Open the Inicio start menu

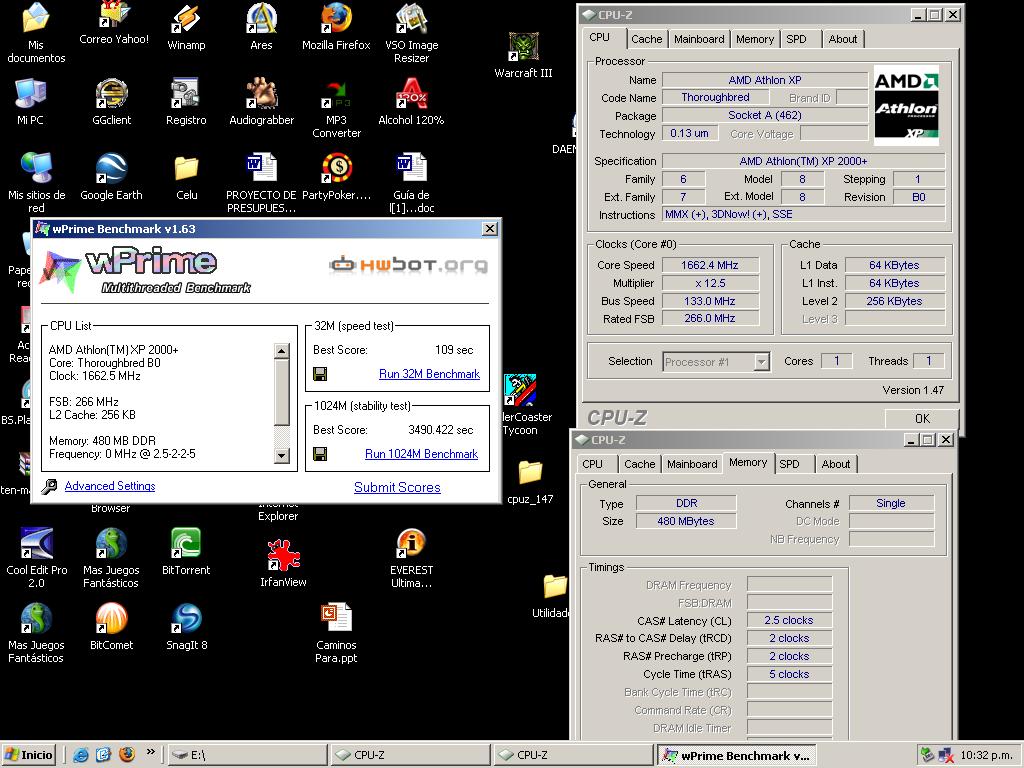click(29, 755)
